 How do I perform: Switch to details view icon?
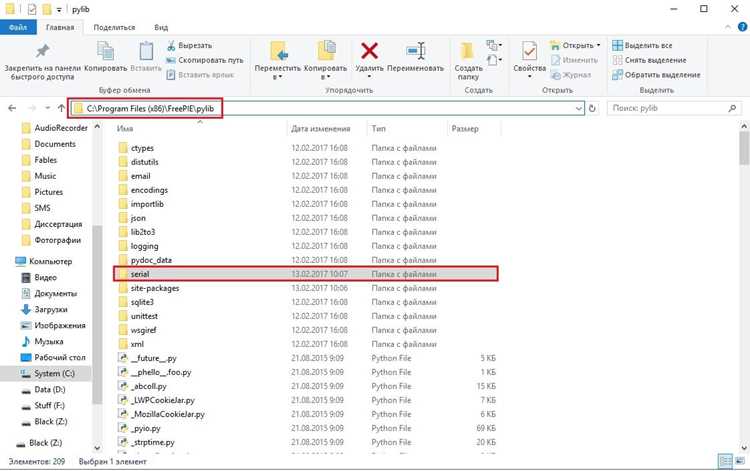click(725, 461)
